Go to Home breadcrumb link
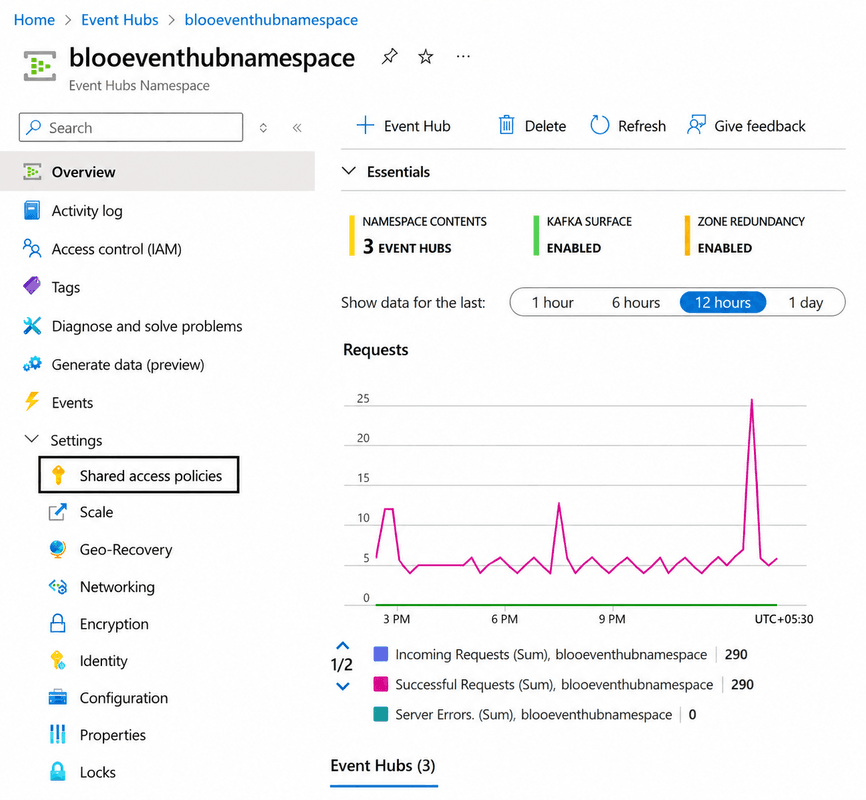This screenshot has width=866, height=800. [x=34, y=20]
